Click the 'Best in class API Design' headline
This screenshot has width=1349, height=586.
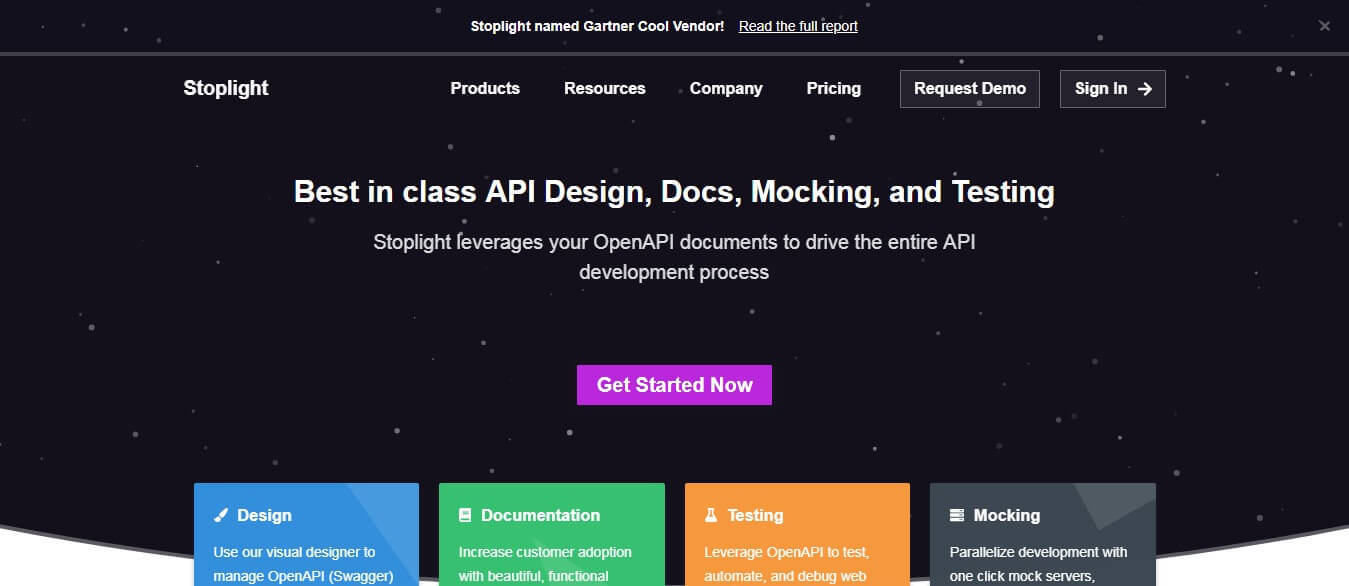point(674,191)
